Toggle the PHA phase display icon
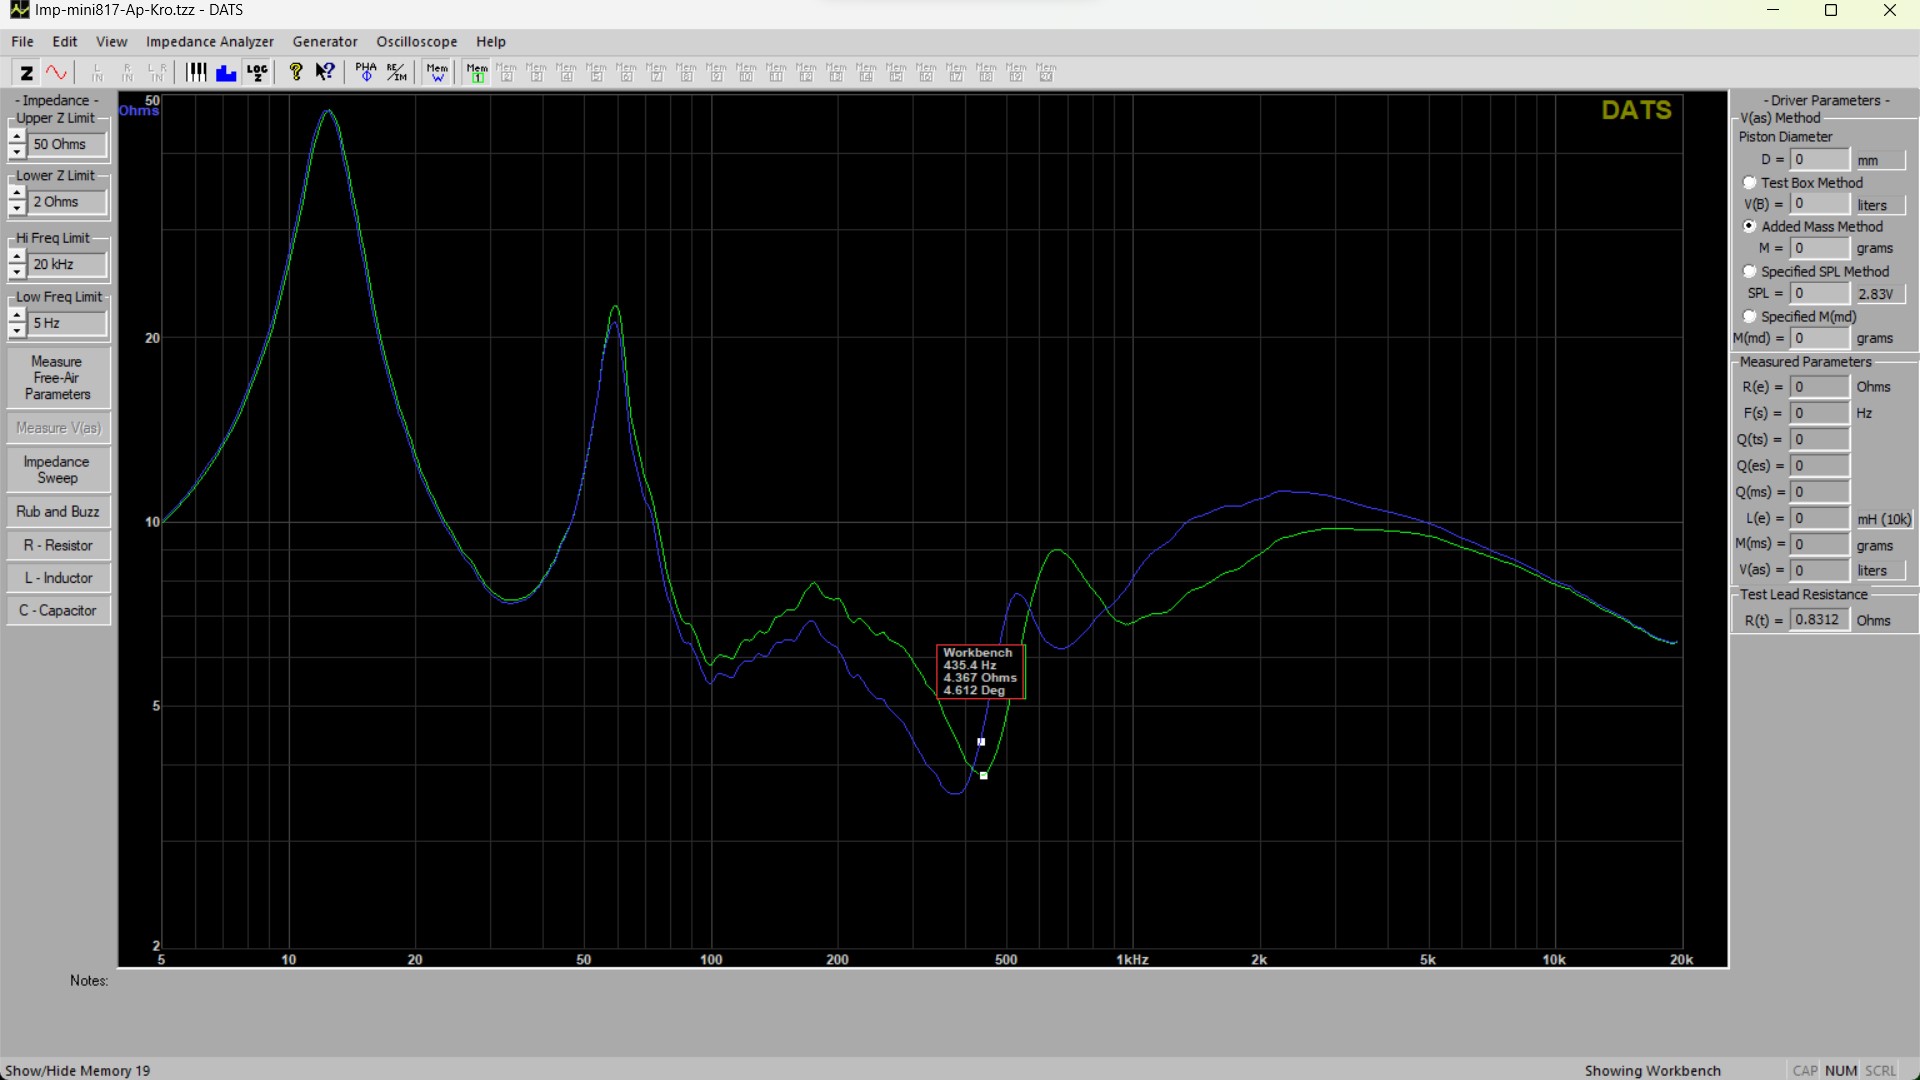 pyautogui.click(x=366, y=72)
